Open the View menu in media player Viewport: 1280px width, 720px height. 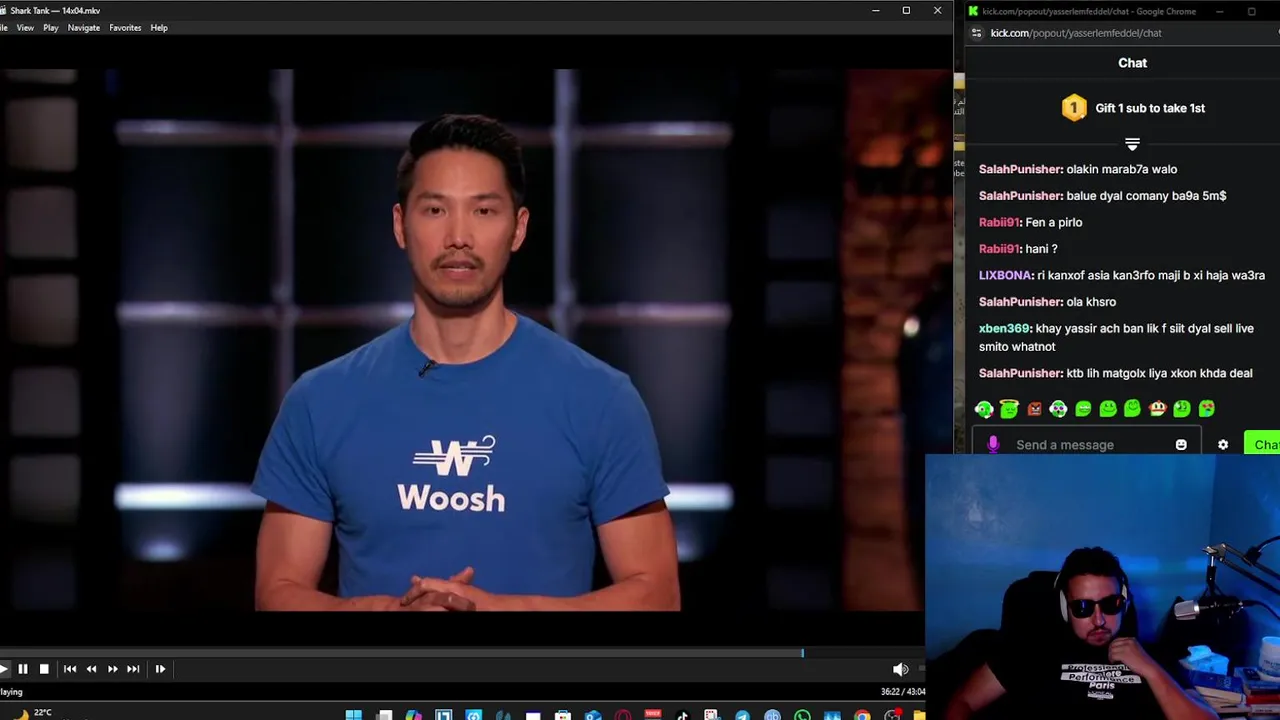tap(25, 28)
